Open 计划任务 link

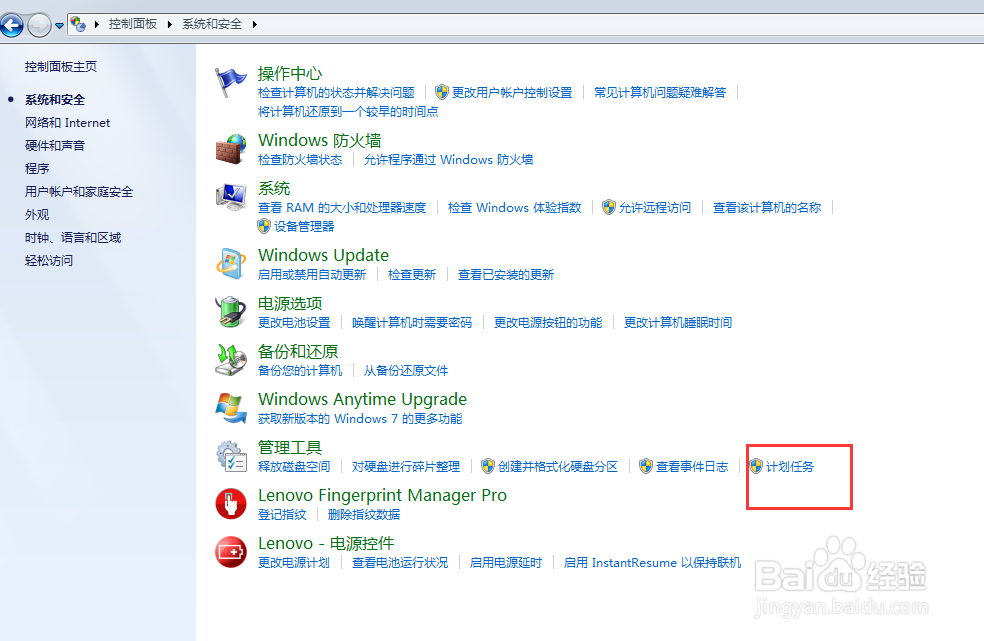[x=789, y=466]
